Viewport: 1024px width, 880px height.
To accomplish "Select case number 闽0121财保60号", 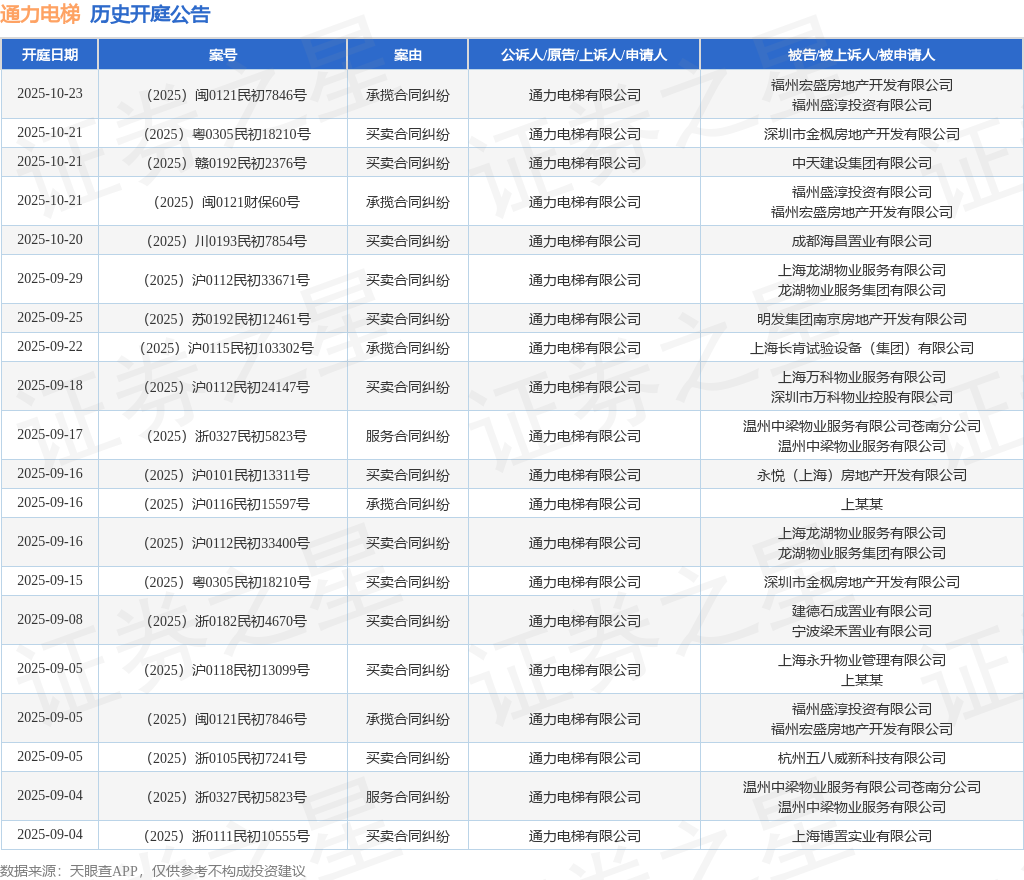I will (227, 202).
